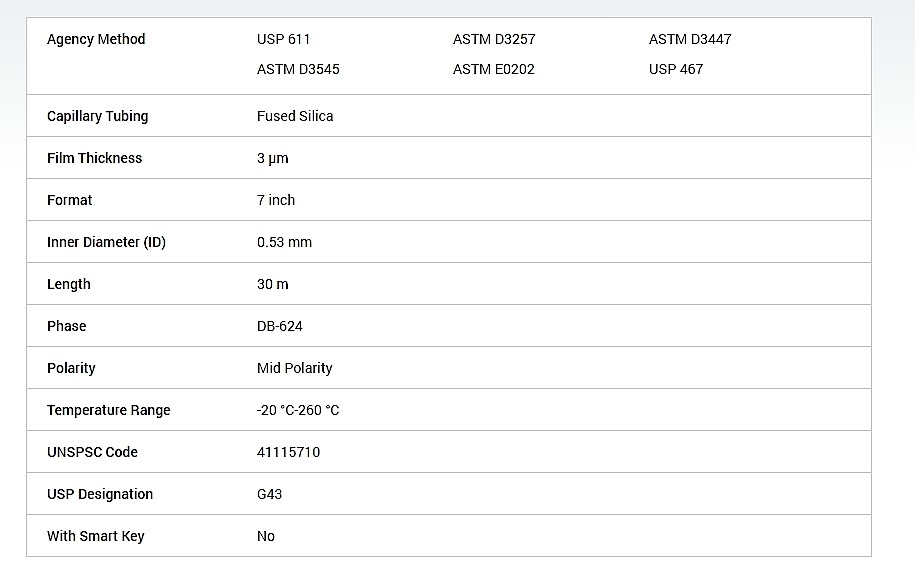915x578 pixels.
Task: Click the DB-624 phase value
Action: coord(280,326)
